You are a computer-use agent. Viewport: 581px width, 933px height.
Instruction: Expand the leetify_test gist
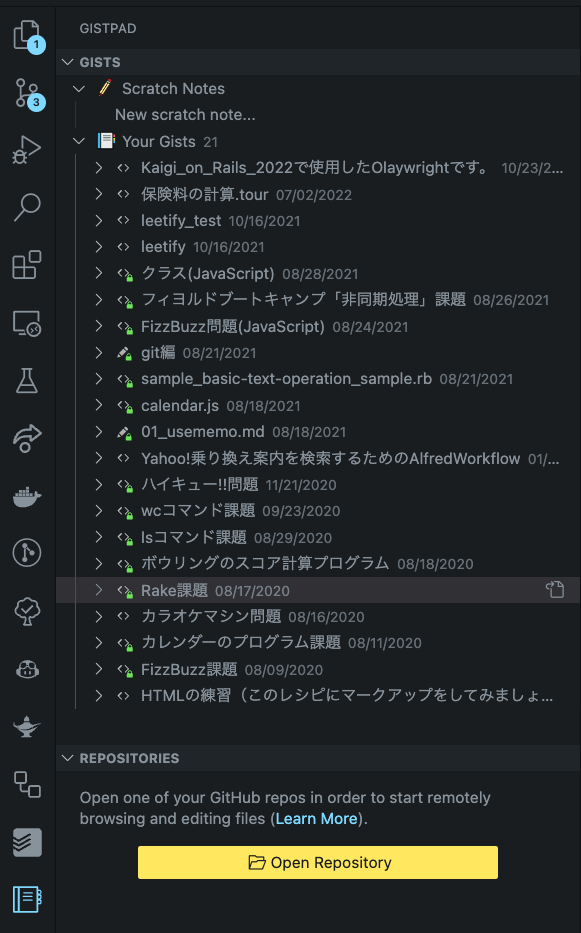[97, 220]
